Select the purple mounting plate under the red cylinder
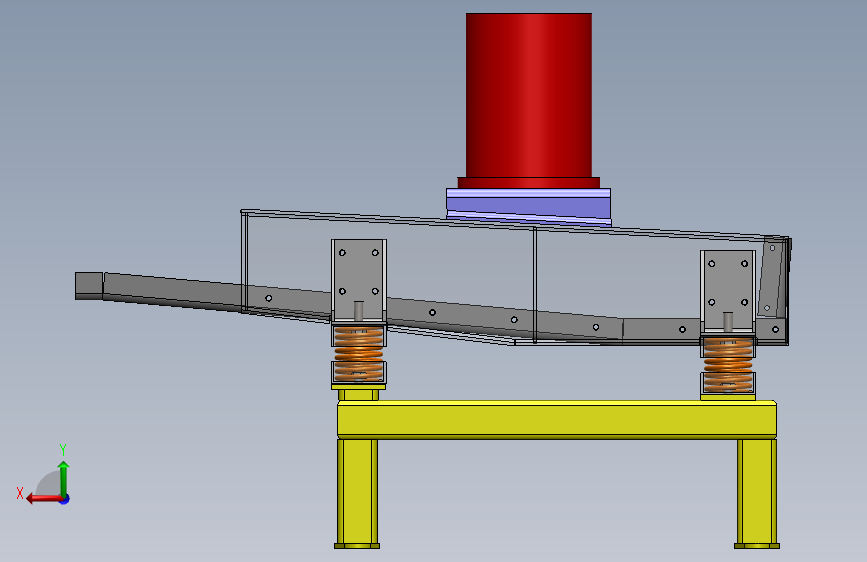This screenshot has height=562, width=867. coord(529,206)
